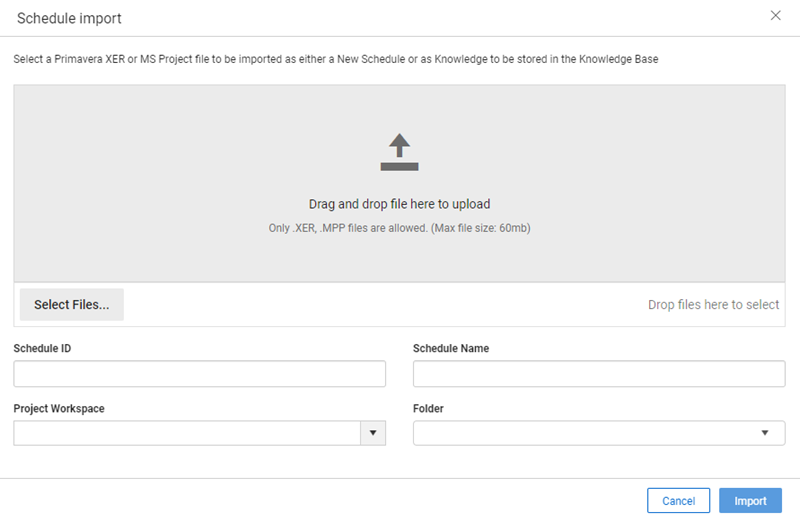Click the Project Workspace label
Image resolution: width=800 pixels, height=522 pixels.
[59, 409]
